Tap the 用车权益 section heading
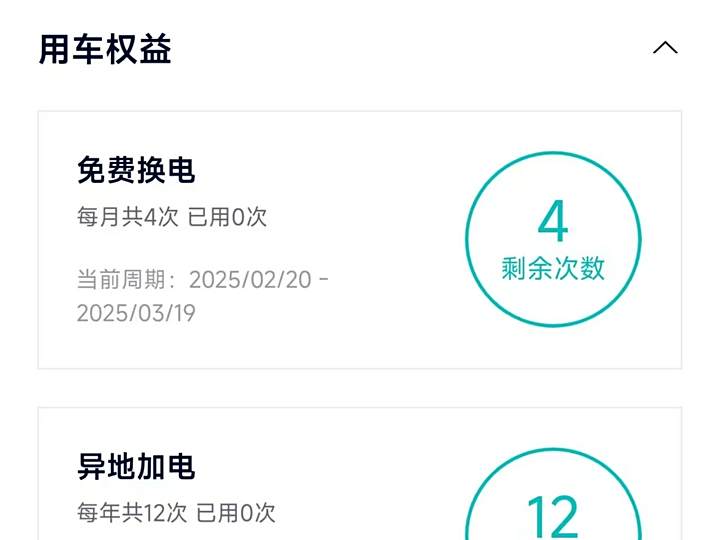Image resolution: width=720 pixels, height=540 pixels. pos(105,49)
